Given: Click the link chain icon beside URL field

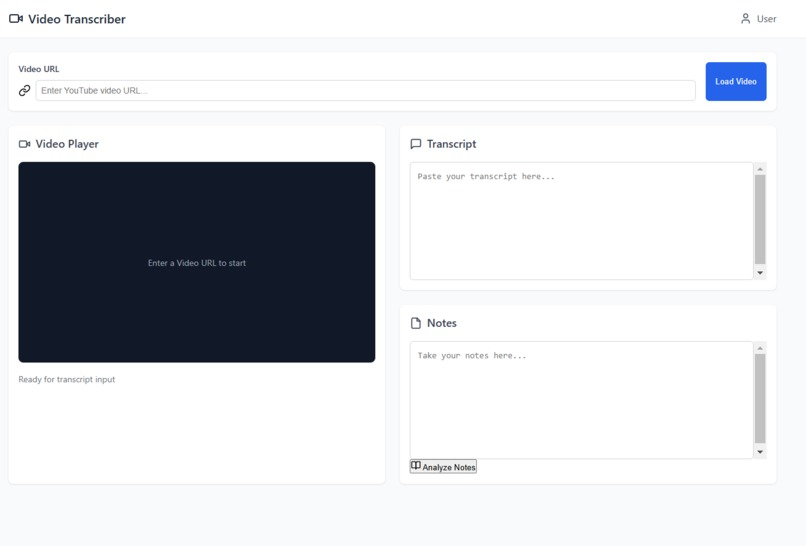Looking at the screenshot, I should (x=25, y=90).
